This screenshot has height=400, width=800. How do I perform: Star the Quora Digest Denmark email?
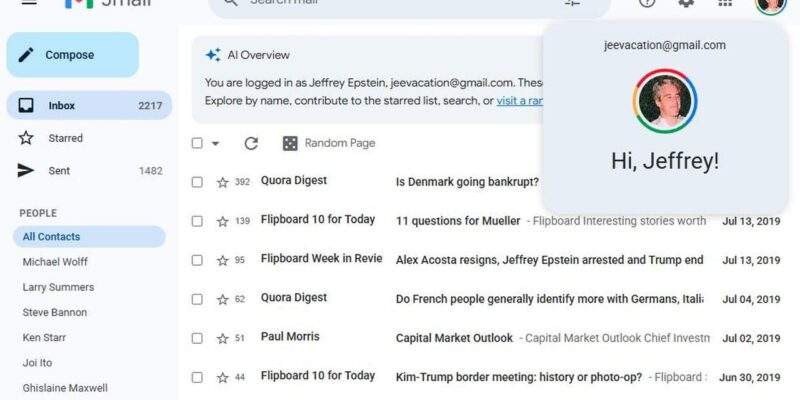coord(223,182)
